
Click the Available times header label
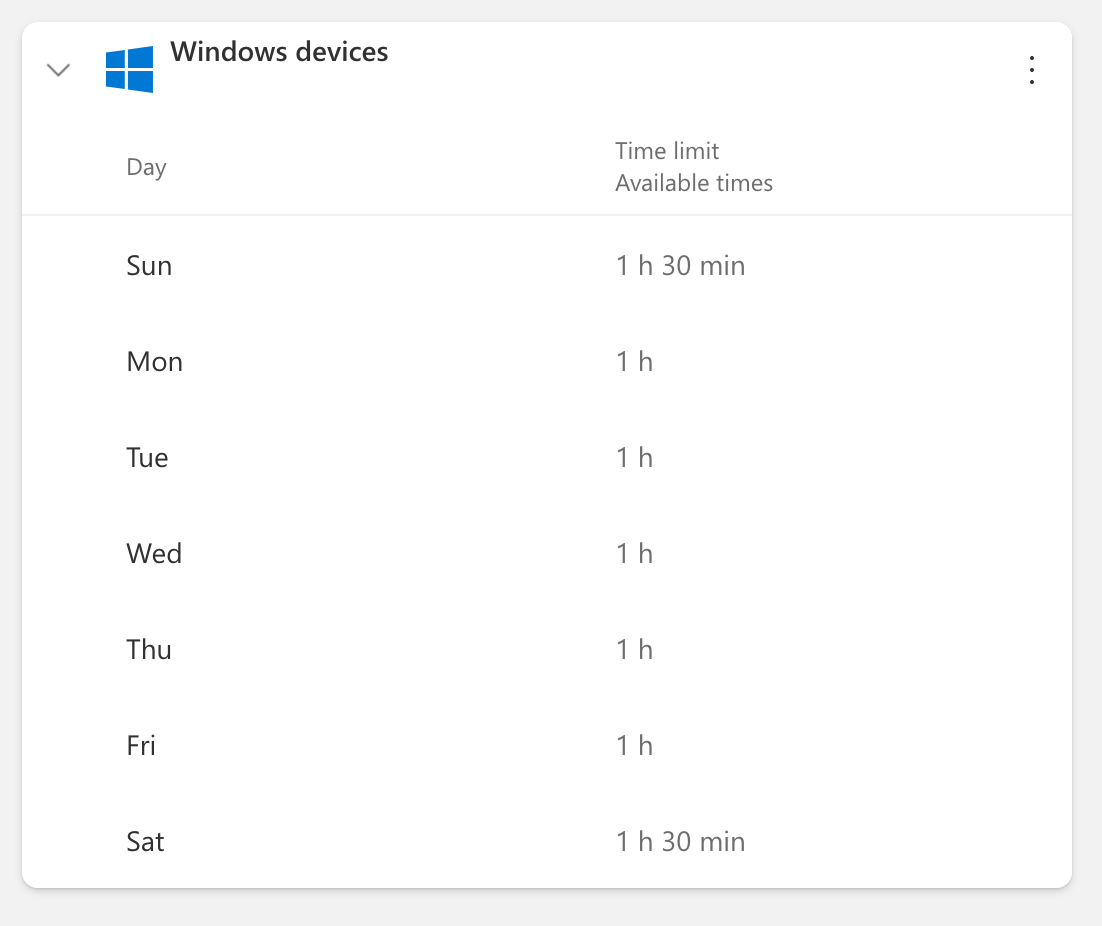694,184
